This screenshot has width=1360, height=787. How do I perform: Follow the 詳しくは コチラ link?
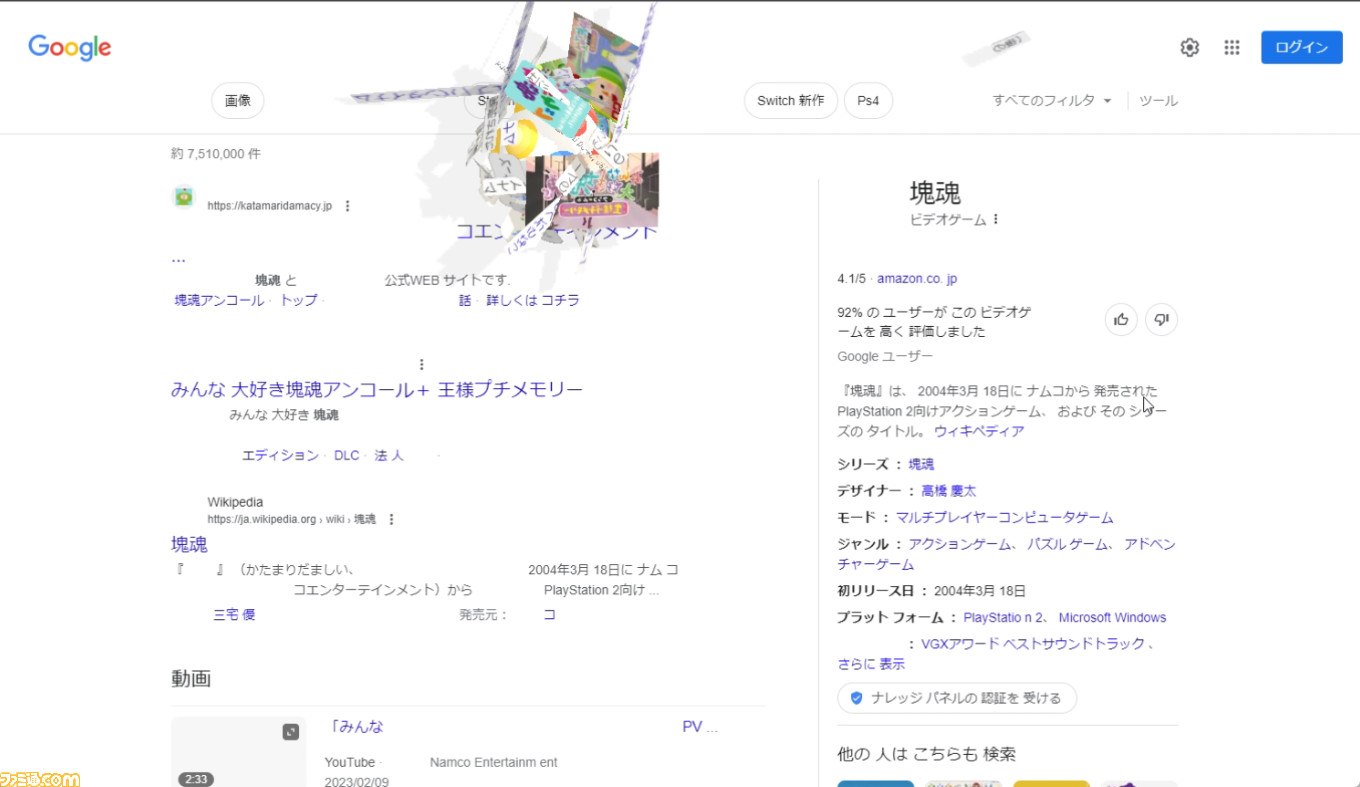pos(532,300)
